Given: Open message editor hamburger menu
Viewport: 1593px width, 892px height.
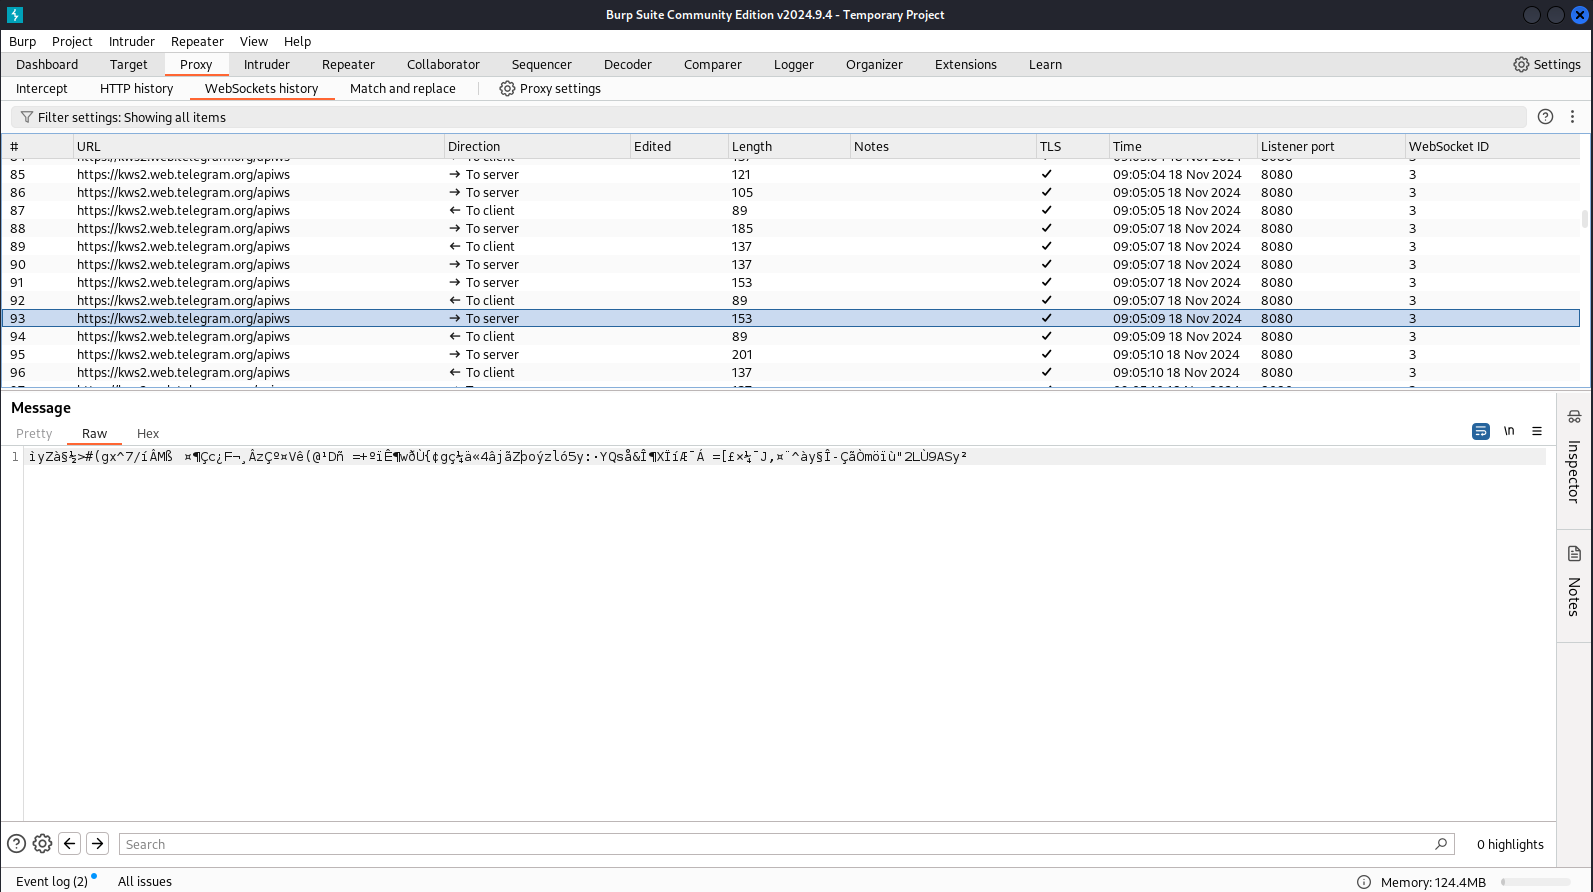Looking at the screenshot, I should (1537, 431).
